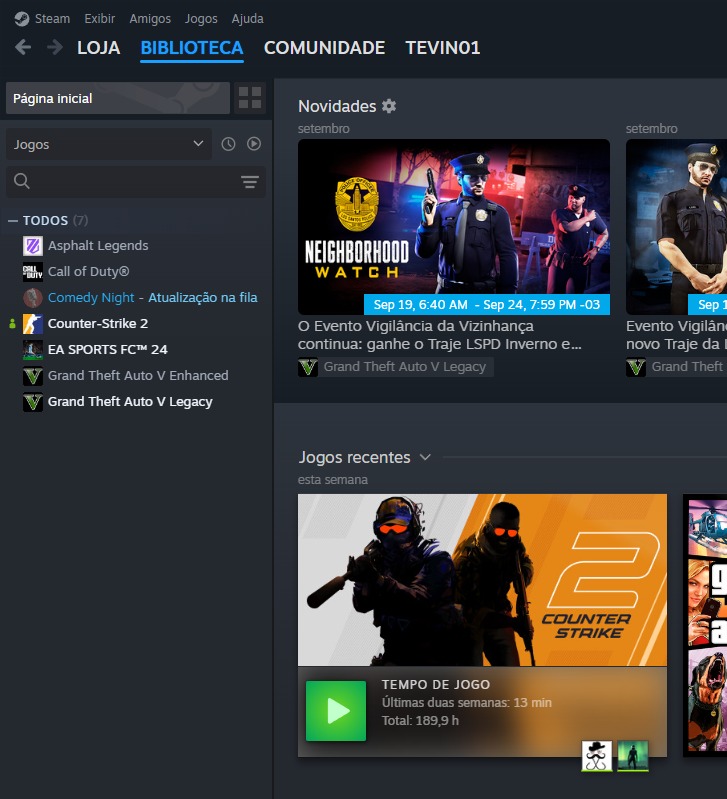Click the library search input field

136,181
